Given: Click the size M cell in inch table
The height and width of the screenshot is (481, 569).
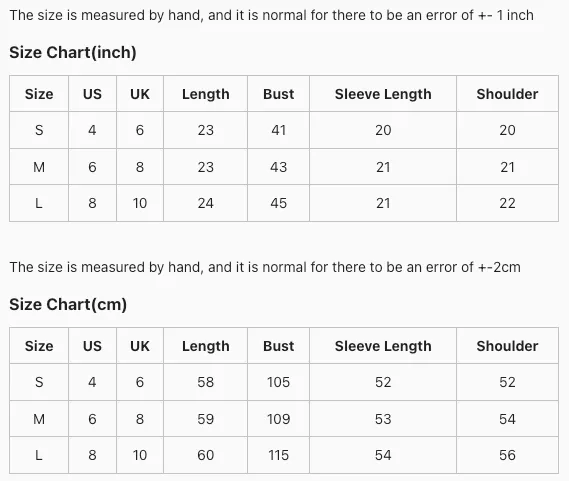Looking at the screenshot, I should (x=39, y=167).
